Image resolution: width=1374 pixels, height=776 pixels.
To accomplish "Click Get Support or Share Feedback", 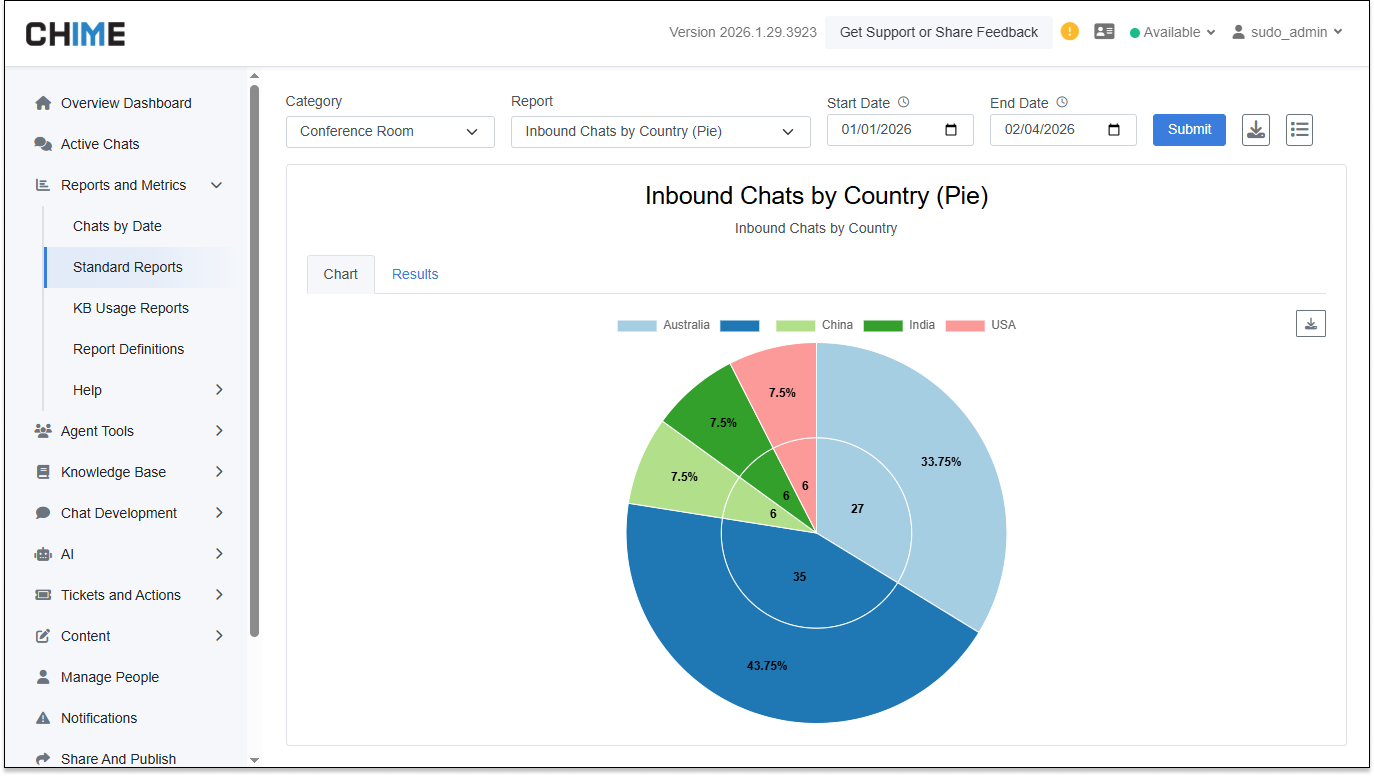I will (x=938, y=32).
